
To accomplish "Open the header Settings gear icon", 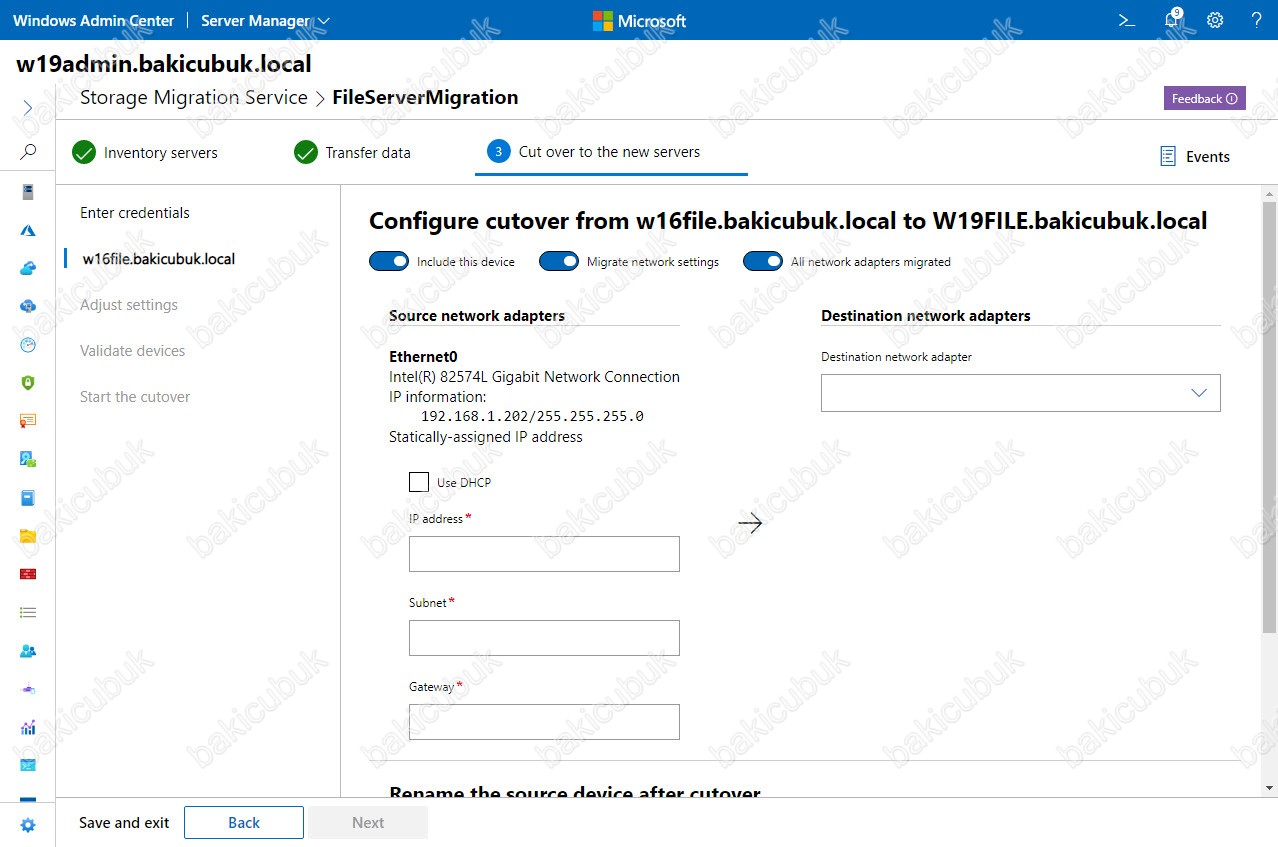I will (1215, 20).
